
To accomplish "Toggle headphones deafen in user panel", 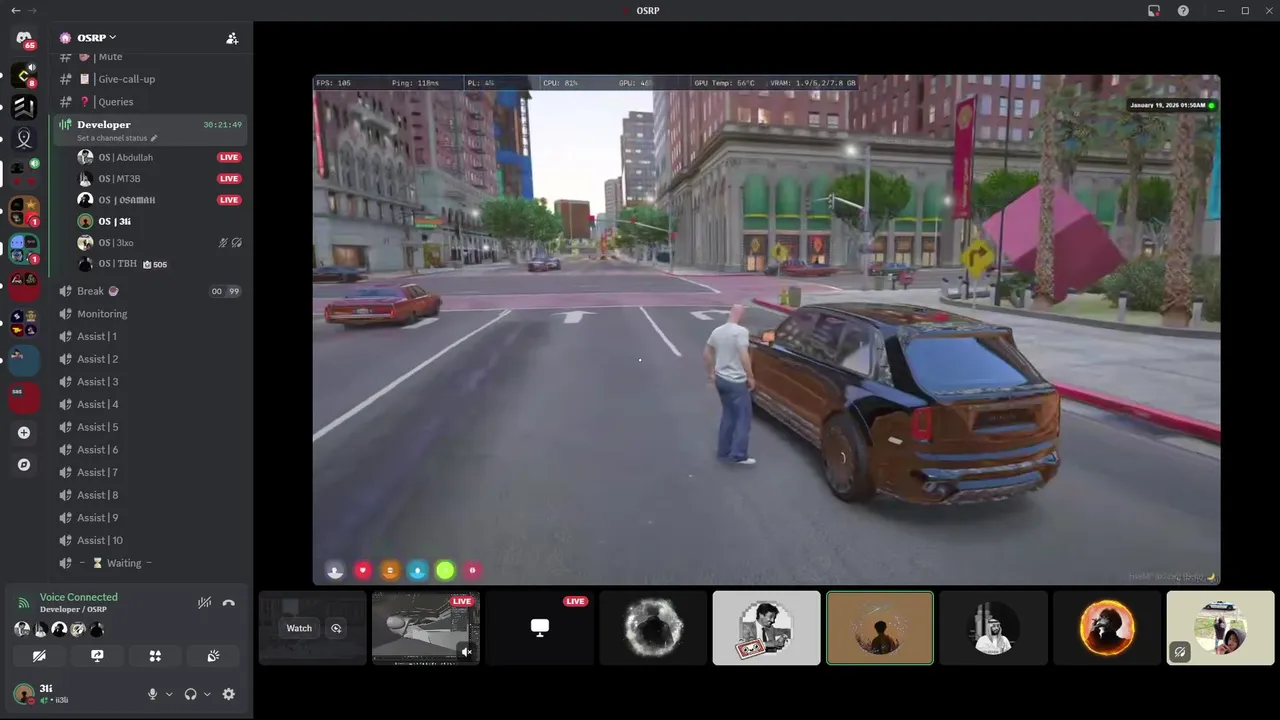I will [190, 694].
